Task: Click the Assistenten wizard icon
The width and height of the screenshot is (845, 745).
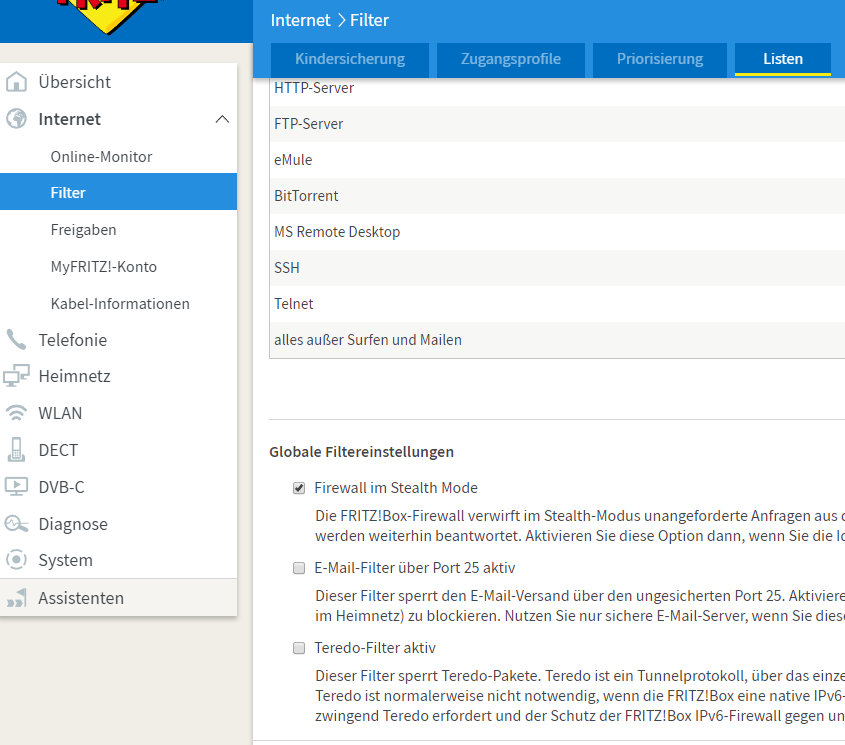Action: pyautogui.click(x=16, y=598)
